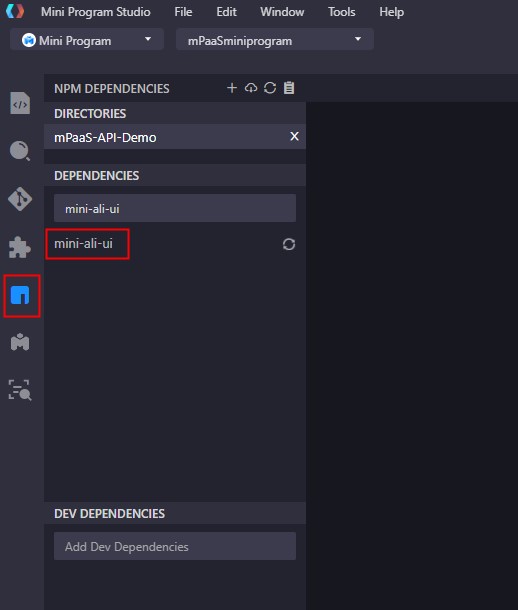Open the Window menu
The image size is (518, 610).
282,12
